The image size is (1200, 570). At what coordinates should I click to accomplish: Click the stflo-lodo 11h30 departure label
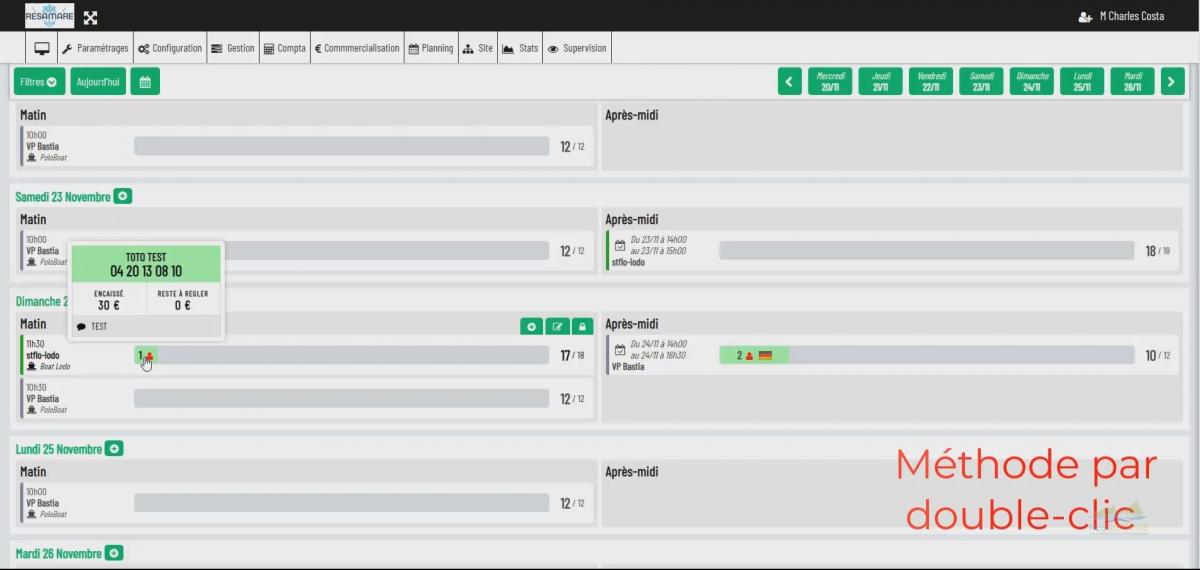point(43,355)
